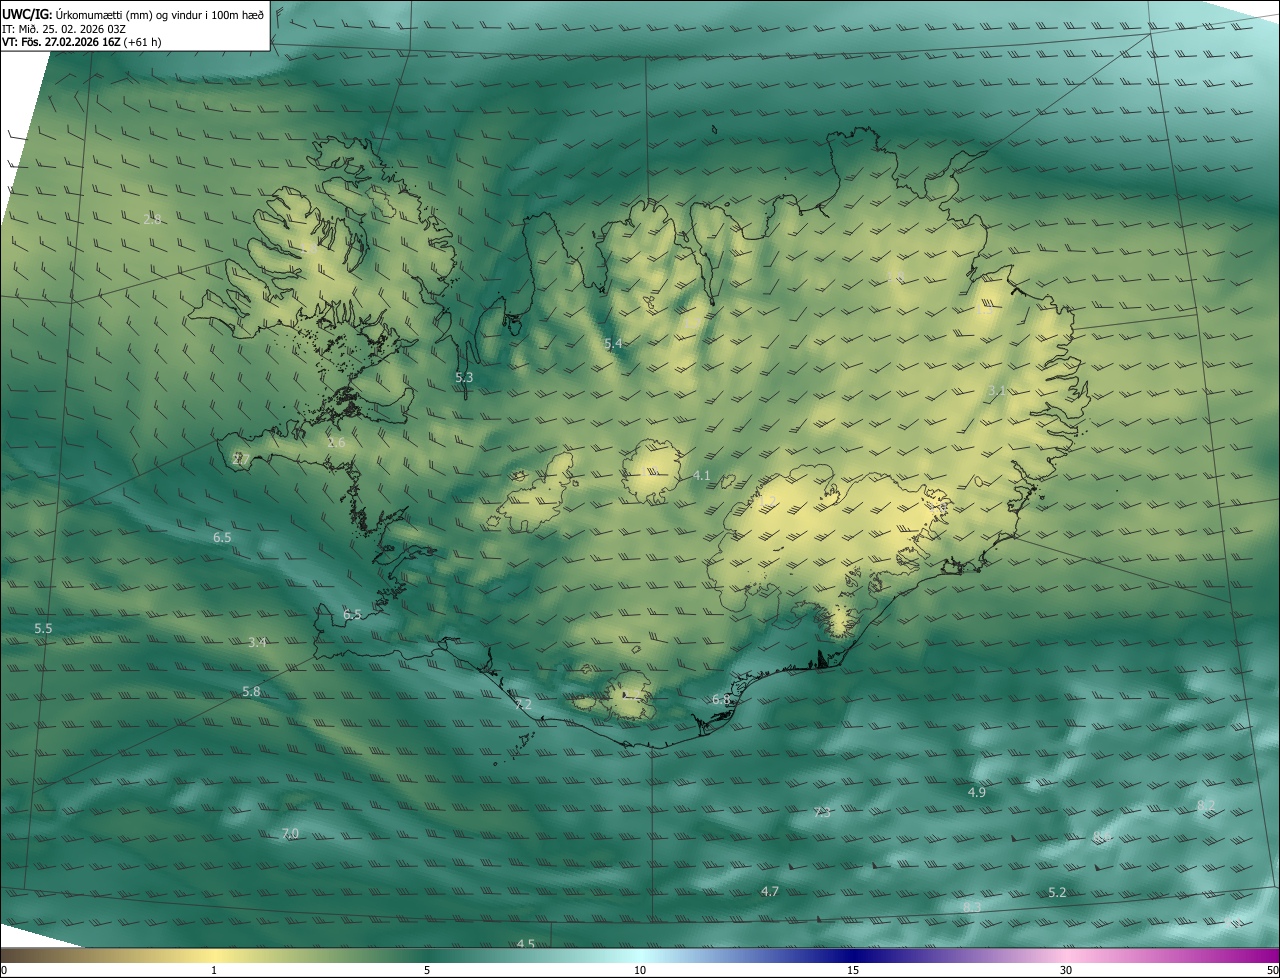Click the 7.0 value label on the map
Viewport: 1280px width, 978px height.
tap(290, 834)
